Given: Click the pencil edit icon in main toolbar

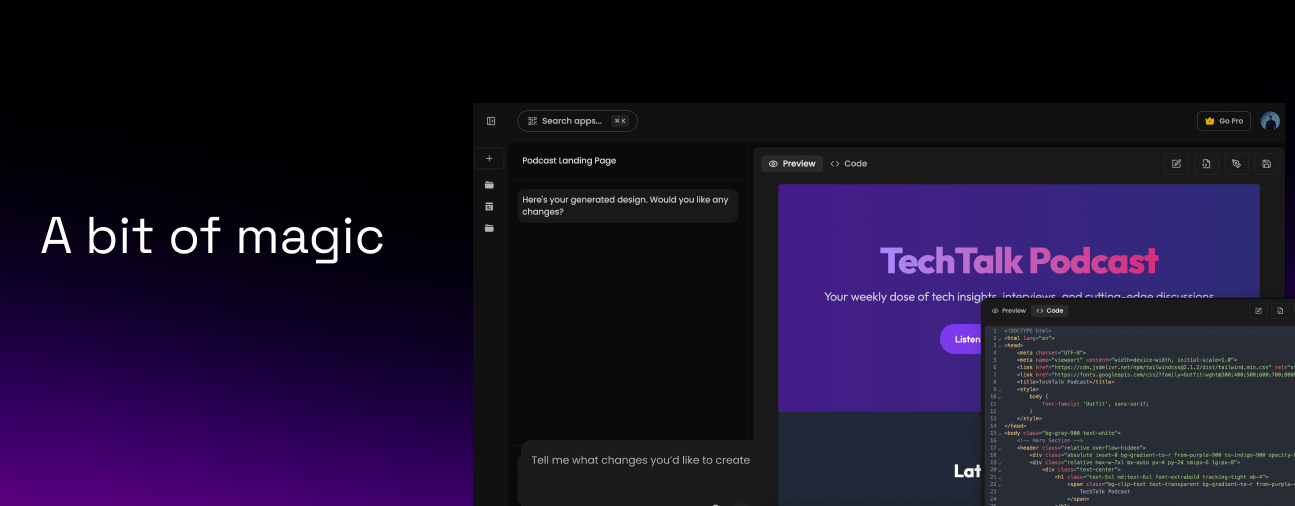Looking at the screenshot, I should point(1176,164).
